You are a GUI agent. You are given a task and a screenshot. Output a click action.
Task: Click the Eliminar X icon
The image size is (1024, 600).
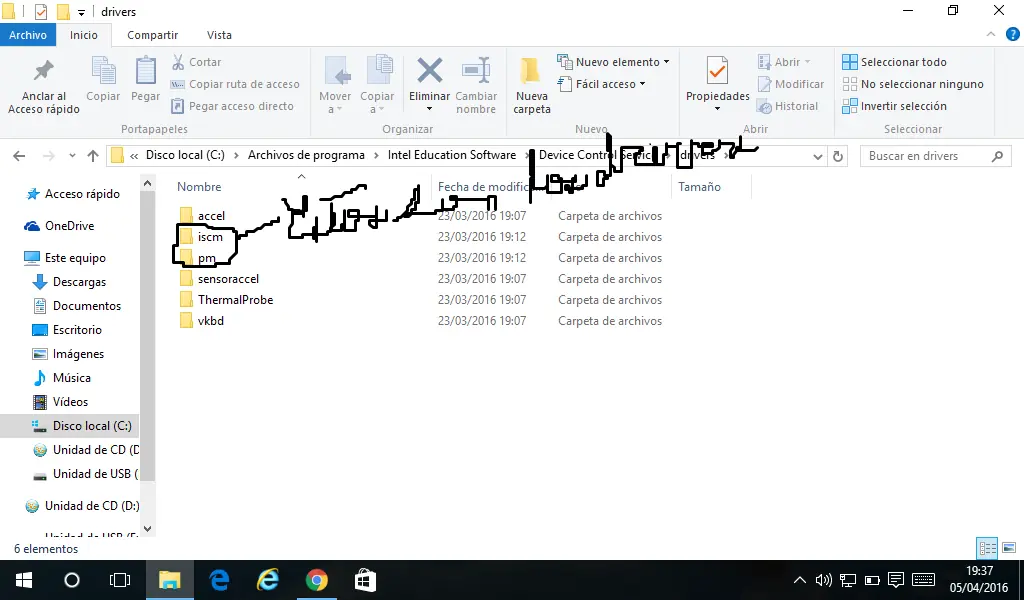430,71
